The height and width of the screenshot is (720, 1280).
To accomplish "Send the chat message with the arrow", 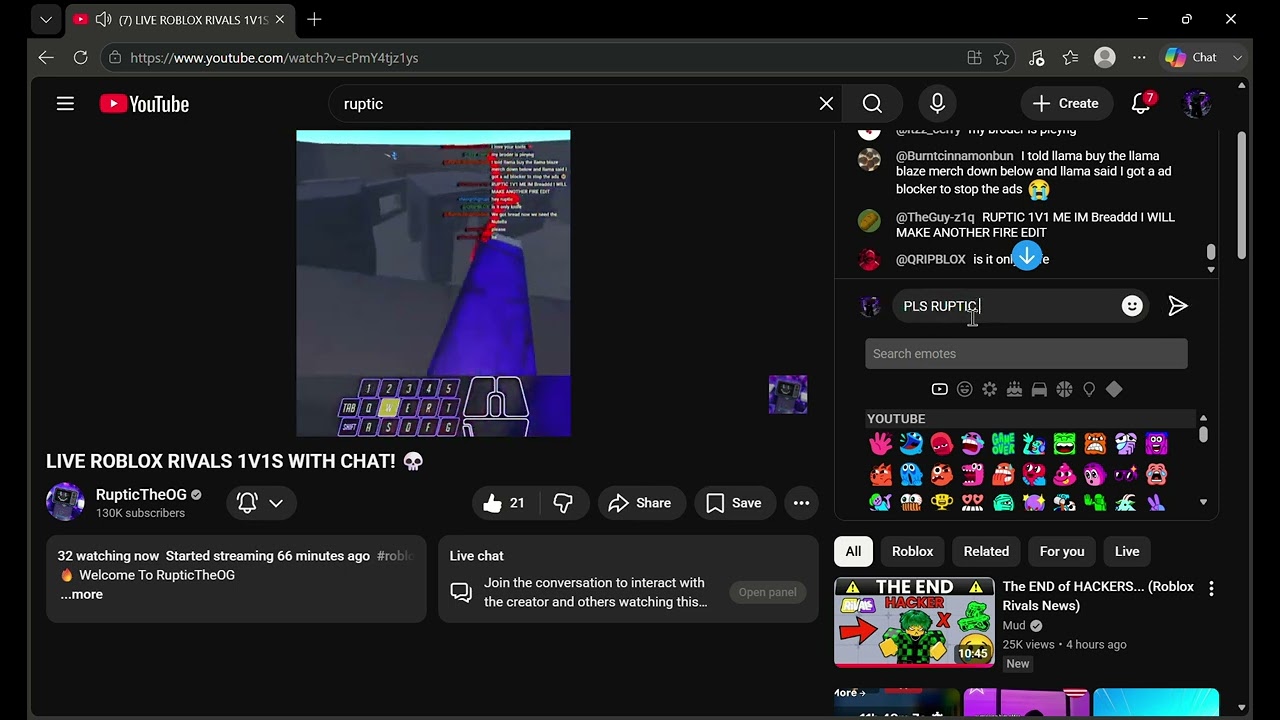I will click(1178, 306).
